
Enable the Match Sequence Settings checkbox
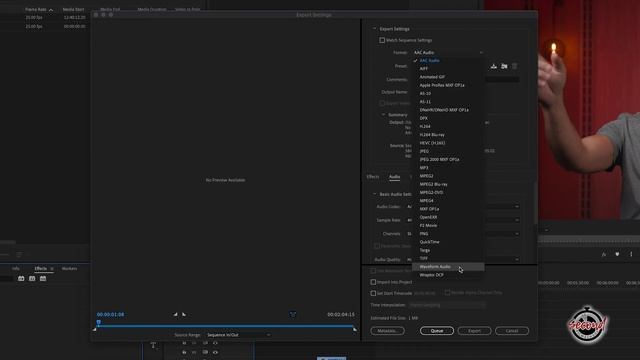(x=382, y=40)
